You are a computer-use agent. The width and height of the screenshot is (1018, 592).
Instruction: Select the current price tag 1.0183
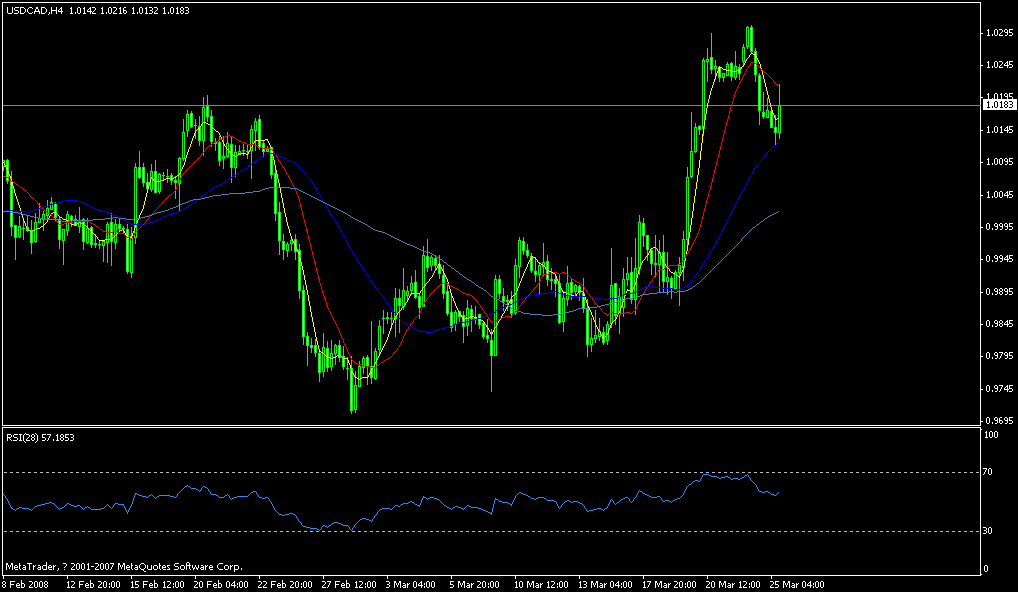pos(1000,106)
